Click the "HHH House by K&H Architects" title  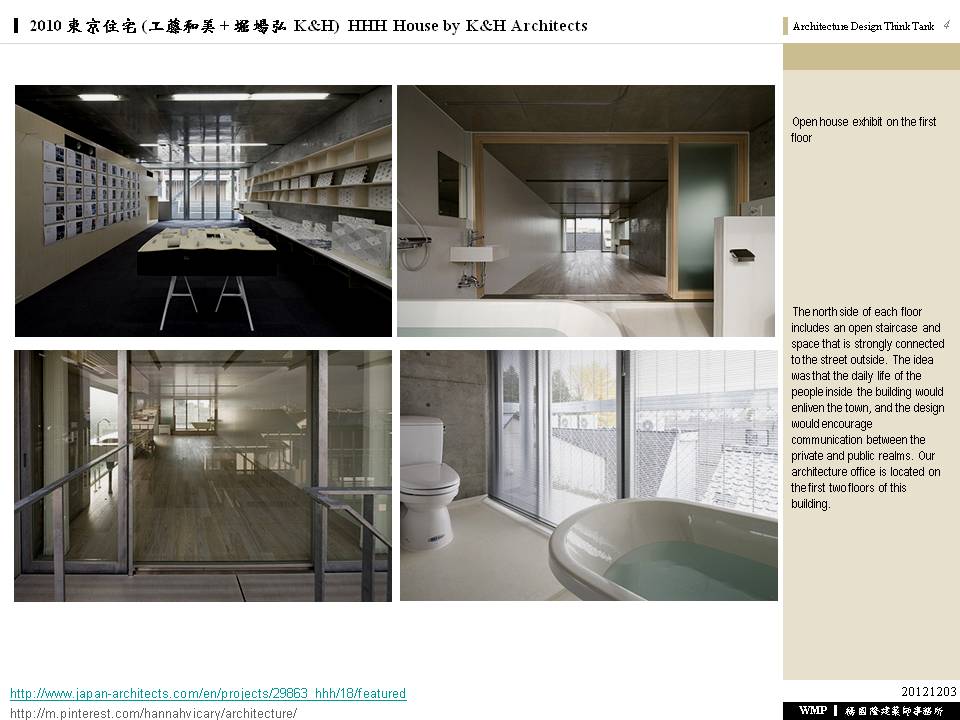(x=467, y=26)
